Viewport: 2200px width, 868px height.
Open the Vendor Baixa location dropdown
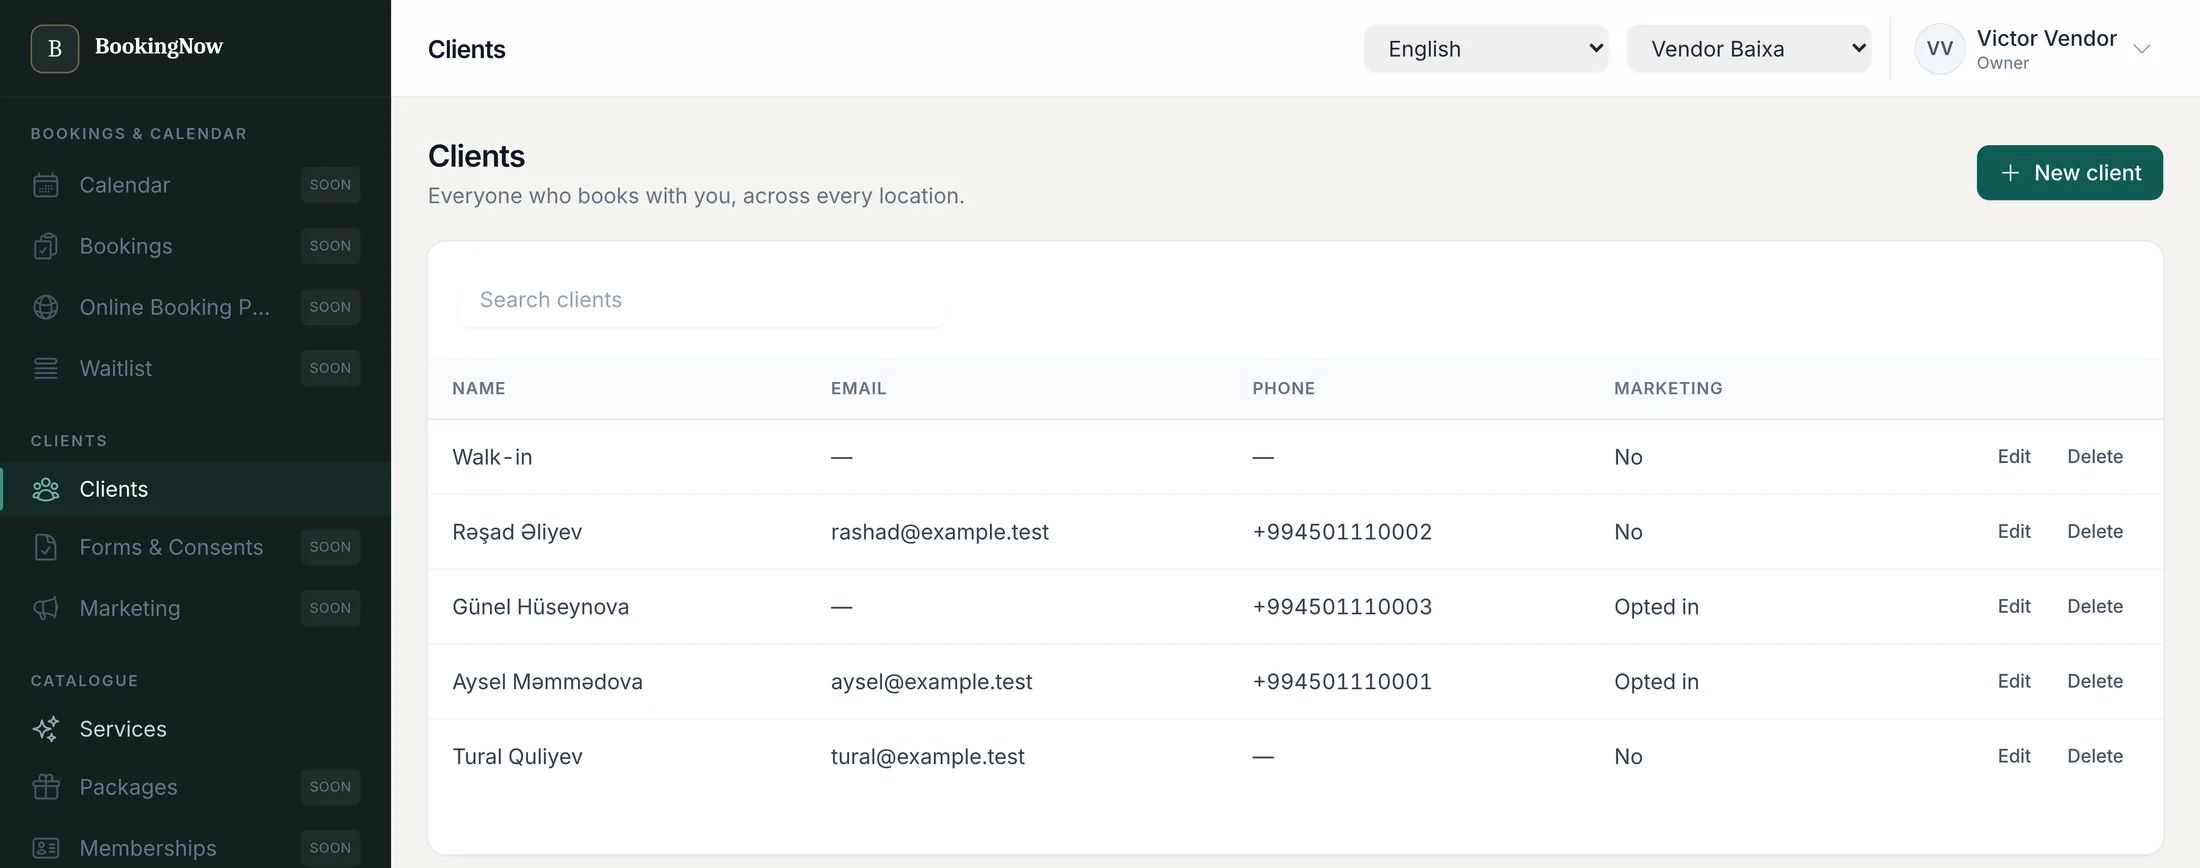click(x=1749, y=49)
